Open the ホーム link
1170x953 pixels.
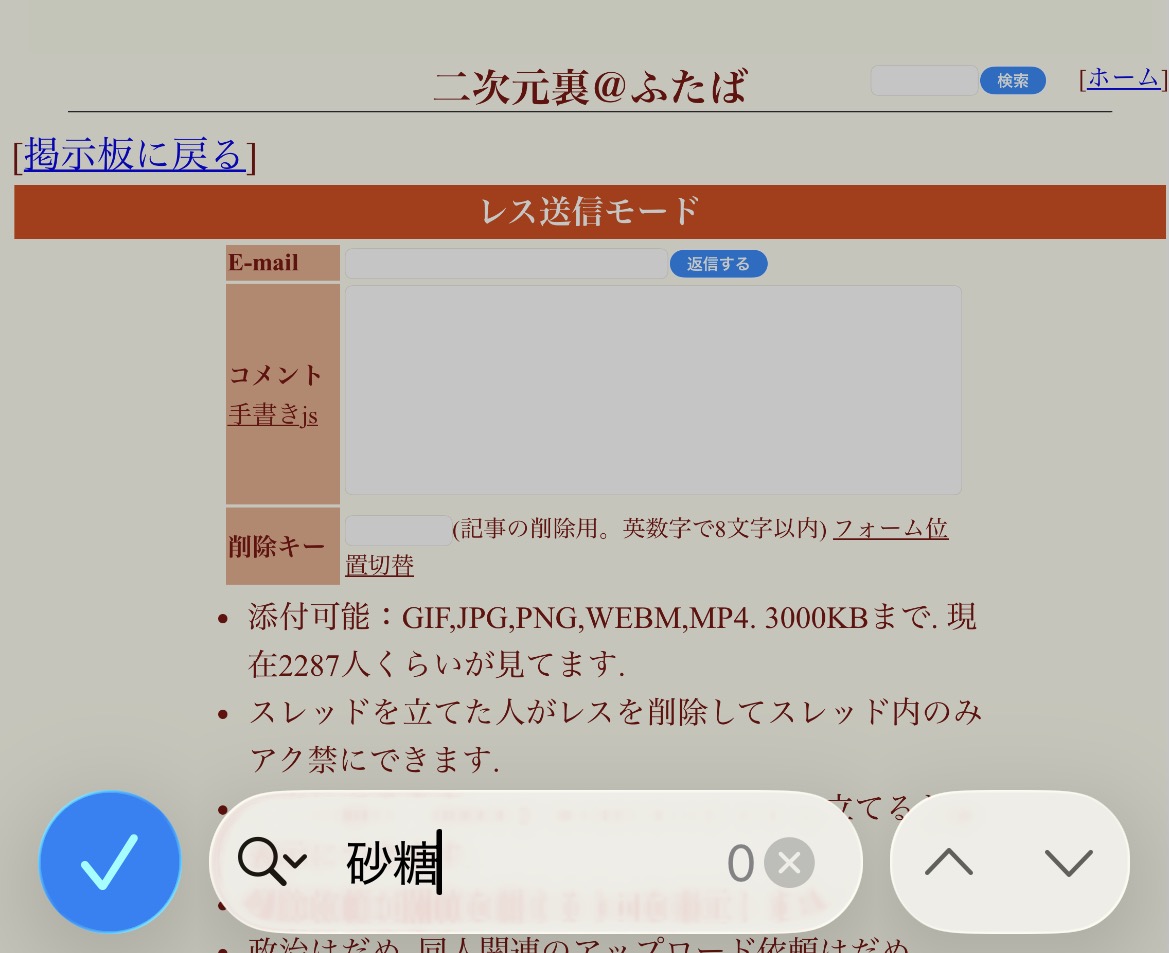click(x=1123, y=78)
